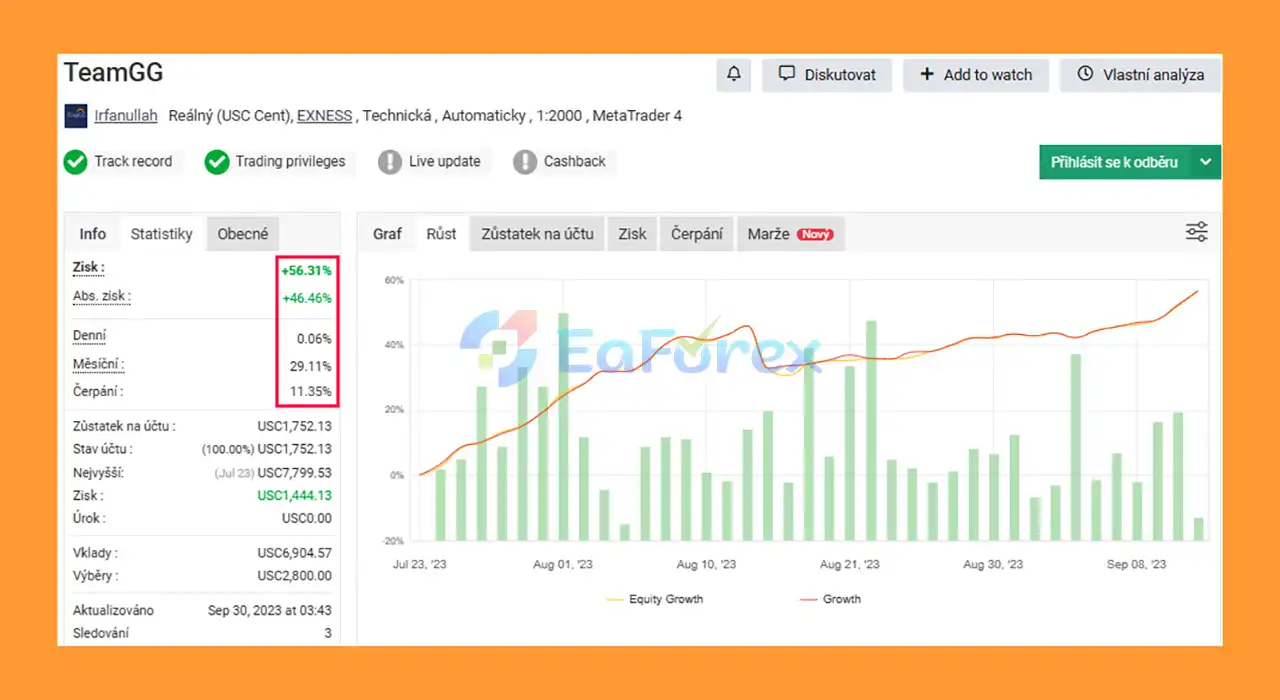Open the EXNESS broker link
Viewport: 1280px width, 700px height.
click(324, 116)
